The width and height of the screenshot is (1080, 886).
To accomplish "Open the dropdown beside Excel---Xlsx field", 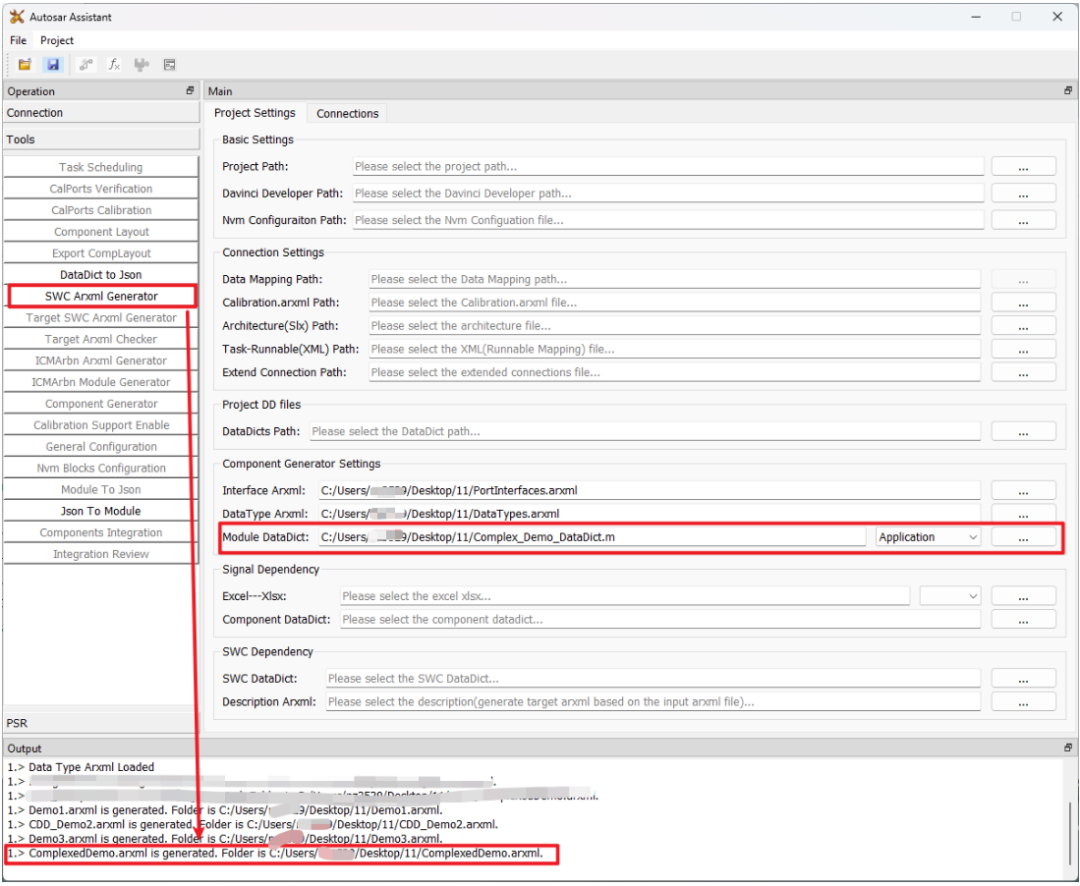I will [x=950, y=595].
